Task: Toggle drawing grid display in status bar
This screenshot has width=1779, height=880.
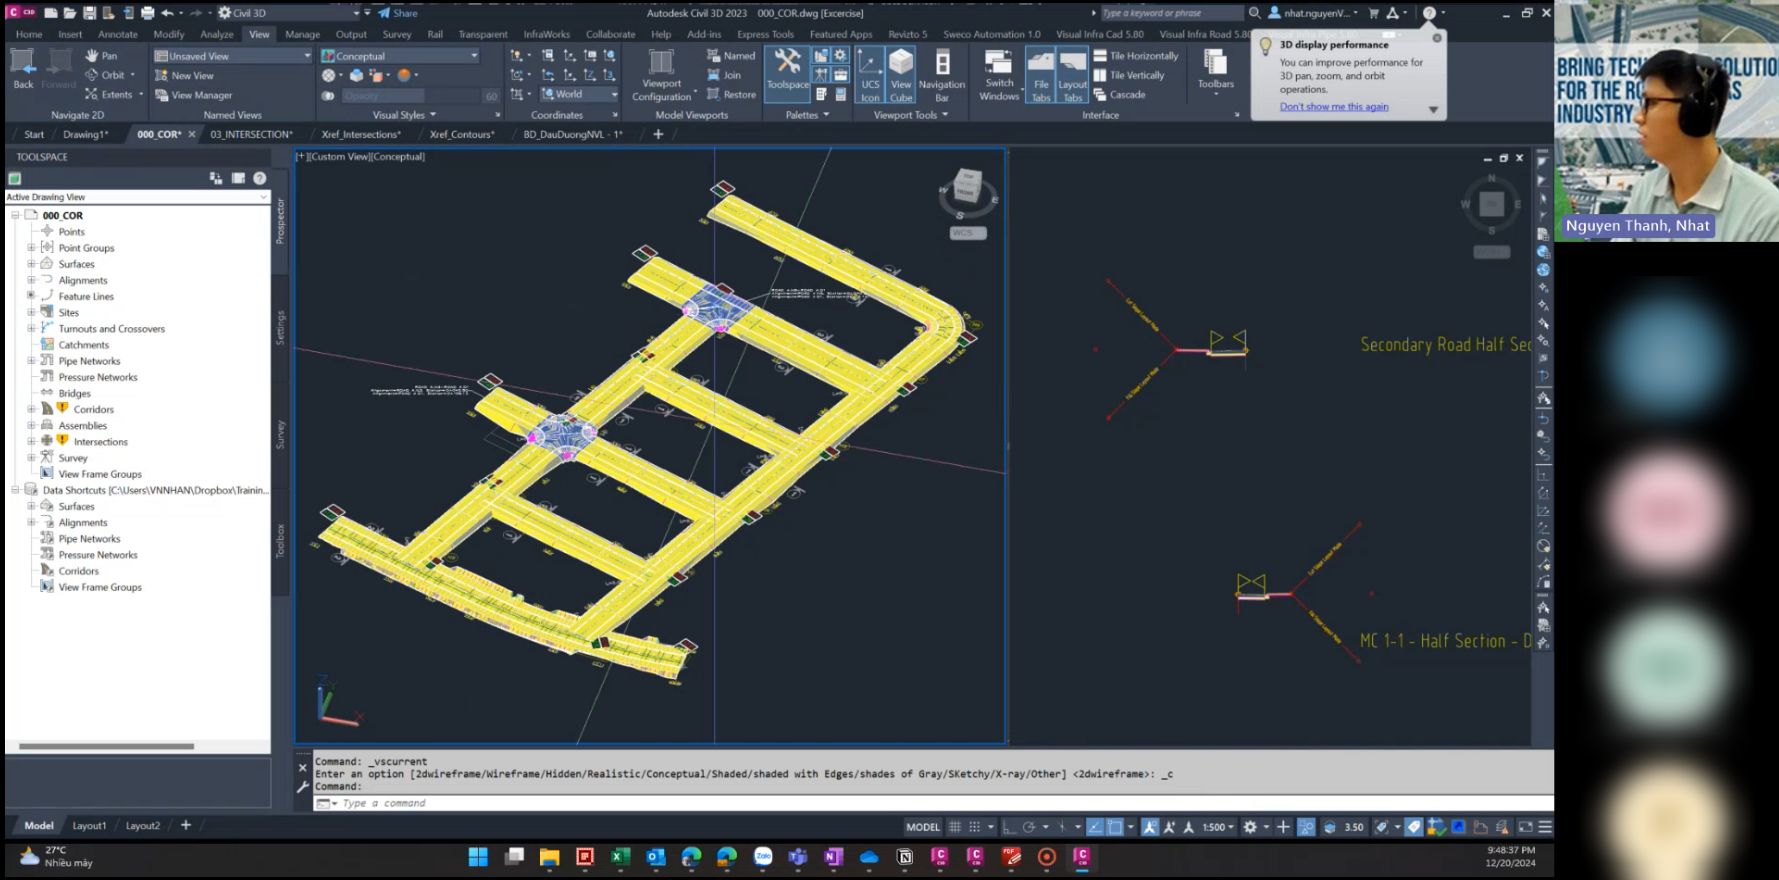Action: 955,827
